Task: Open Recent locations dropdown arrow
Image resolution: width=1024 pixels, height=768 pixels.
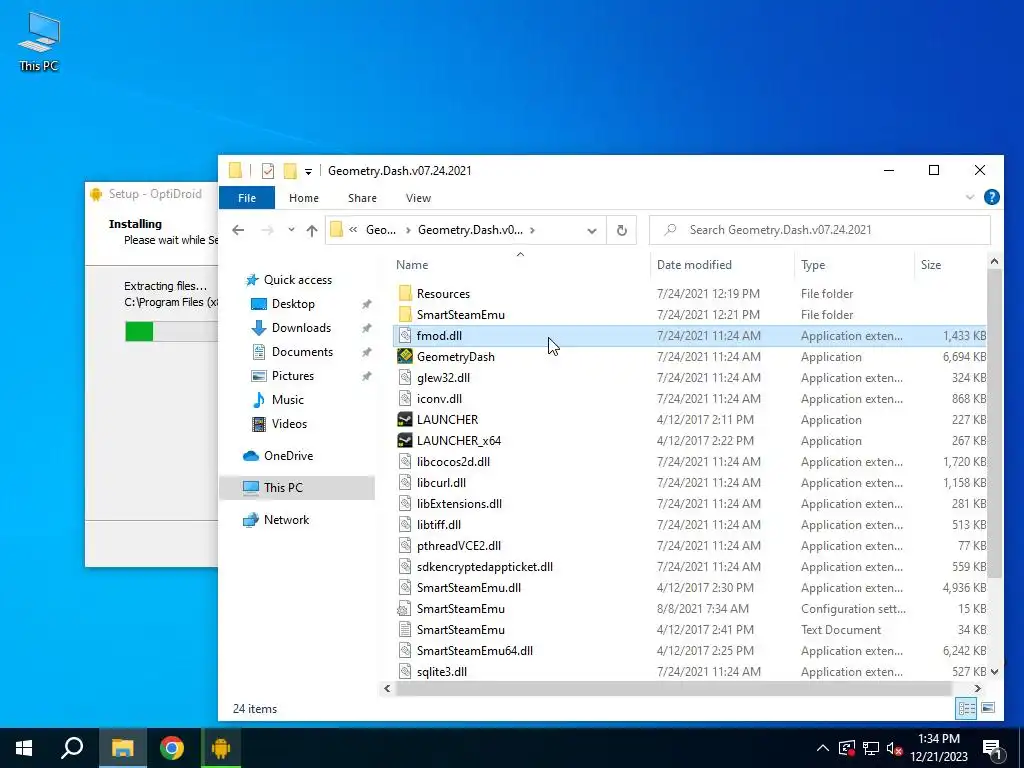Action: [x=291, y=230]
